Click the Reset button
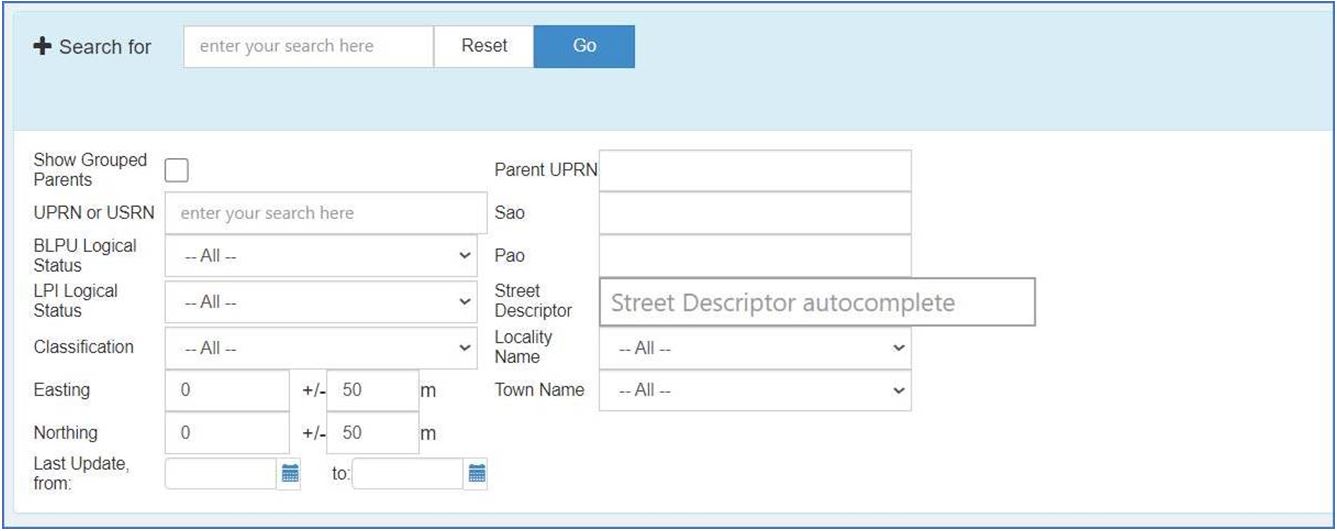1337x531 pixels. (x=484, y=46)
